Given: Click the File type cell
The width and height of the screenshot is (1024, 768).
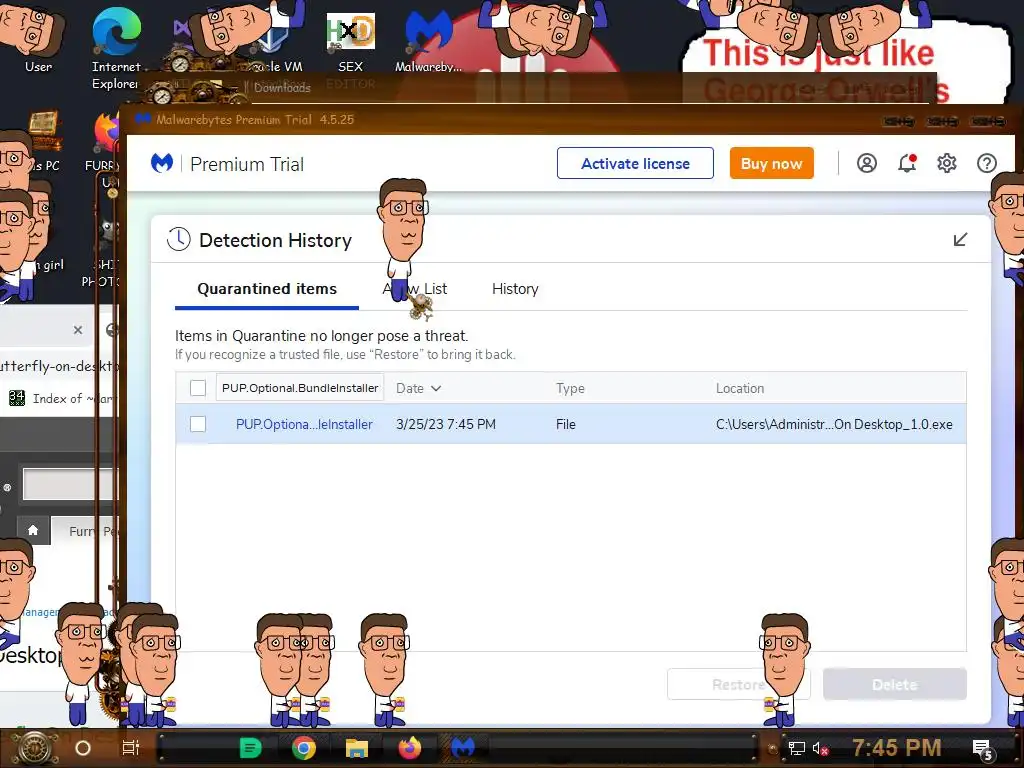Looking at the screenshot, I should pyautogui.click(x=566, y=424).
